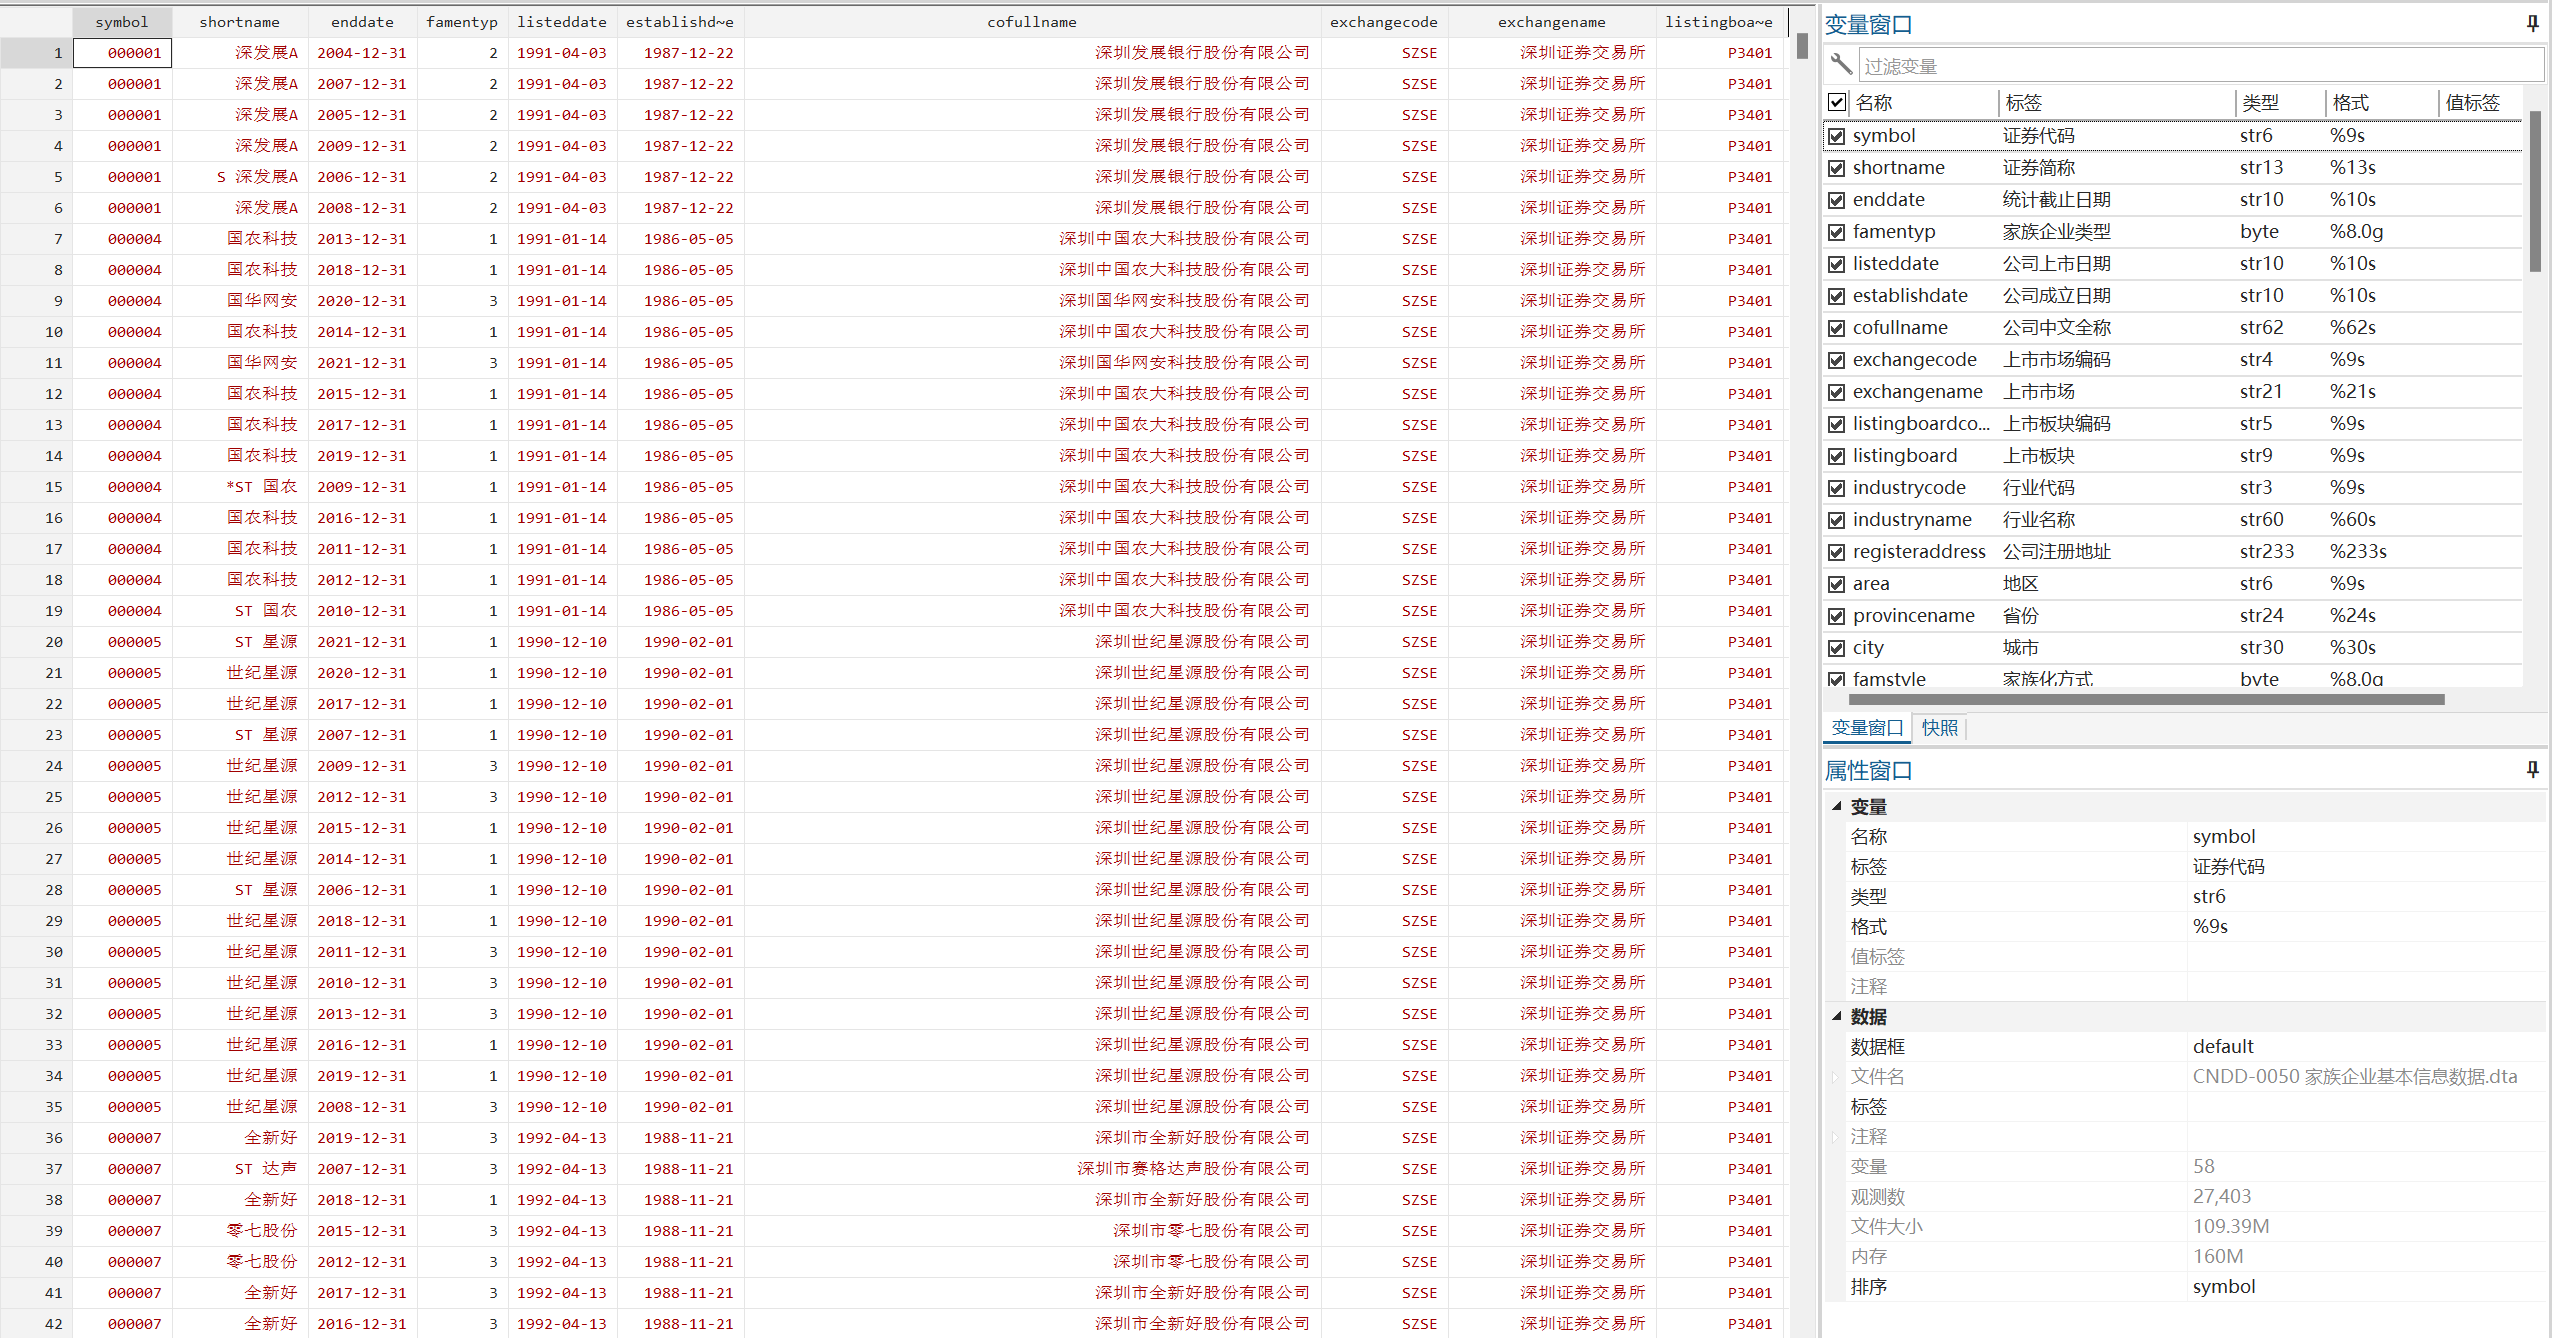The width and height of the screenshot is (2553, 1338).
Task: Uncheck the shortname variable checkbox
Action: pyautogui.click(x=1836, y=168)
